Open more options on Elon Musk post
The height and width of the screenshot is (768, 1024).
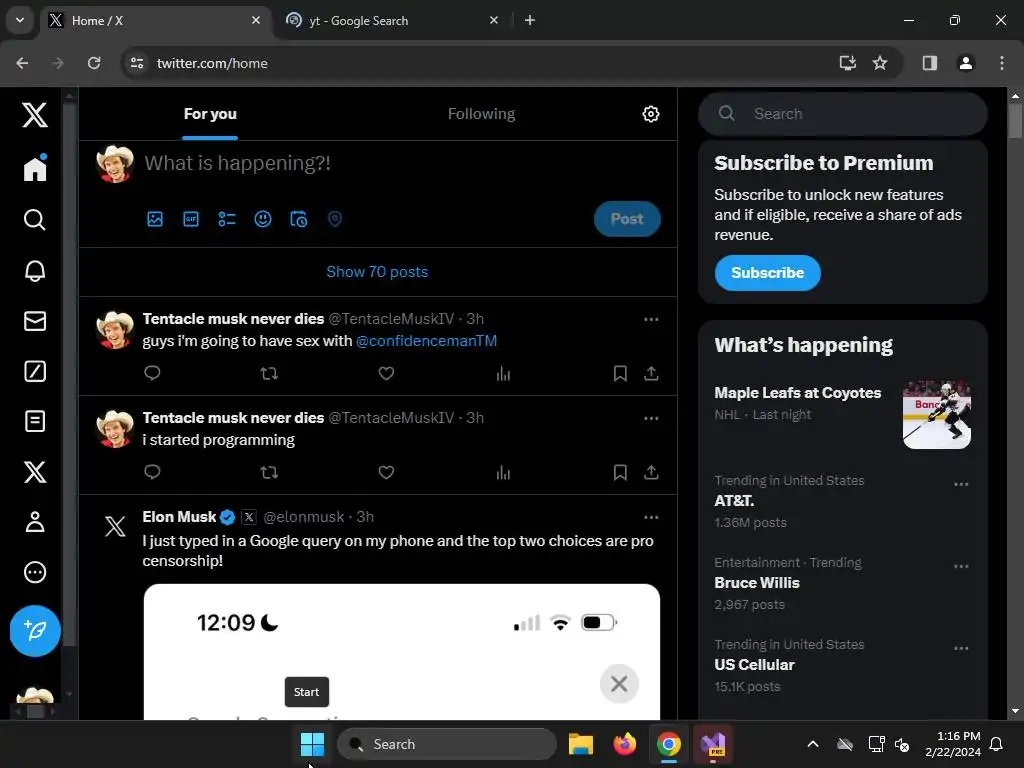tap(651, 517)
